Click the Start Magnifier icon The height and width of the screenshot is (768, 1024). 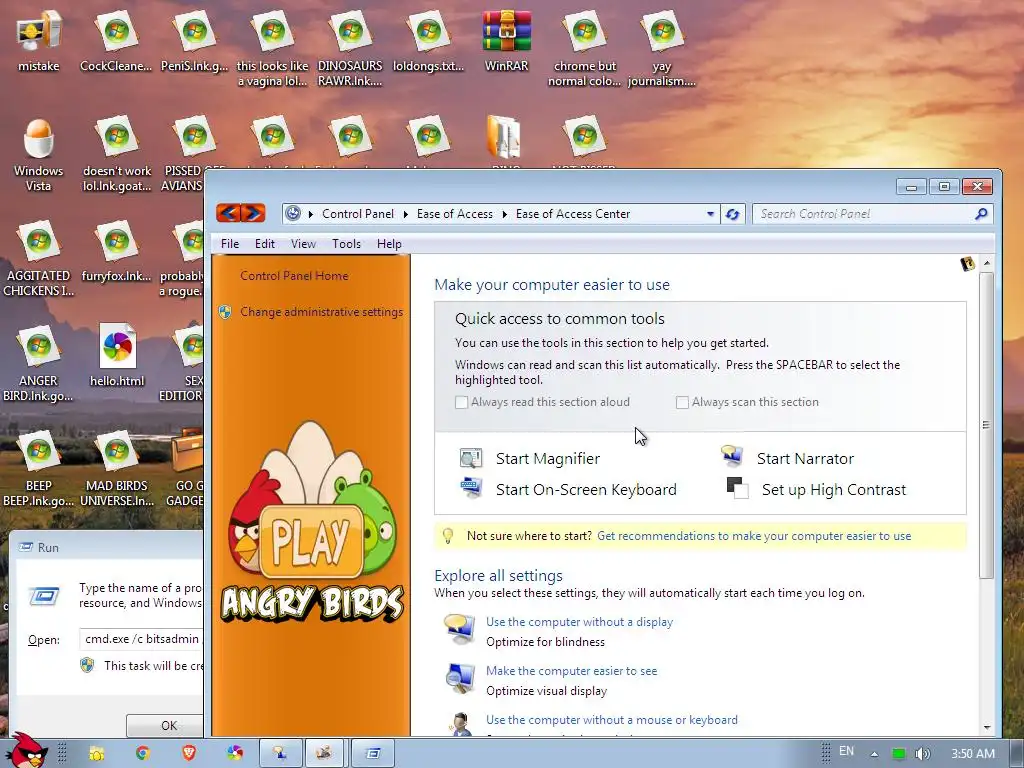point(471,458)
